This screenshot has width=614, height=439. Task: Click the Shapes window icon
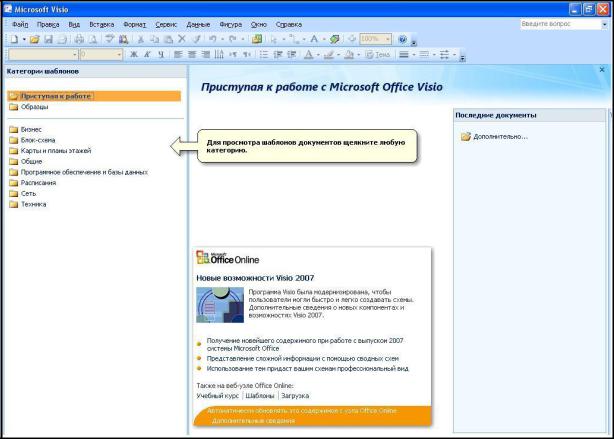pos(257,39)
